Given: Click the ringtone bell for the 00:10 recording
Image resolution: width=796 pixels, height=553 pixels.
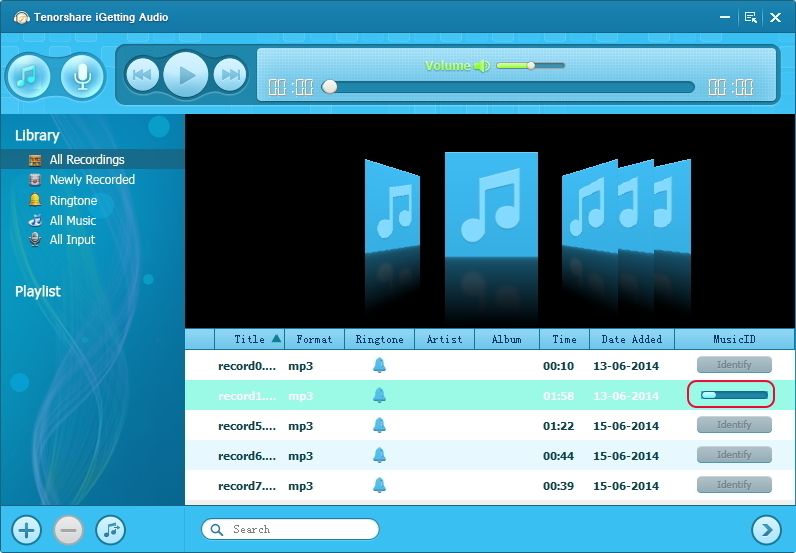Looking at the screenshot, I should pos(379,366).
